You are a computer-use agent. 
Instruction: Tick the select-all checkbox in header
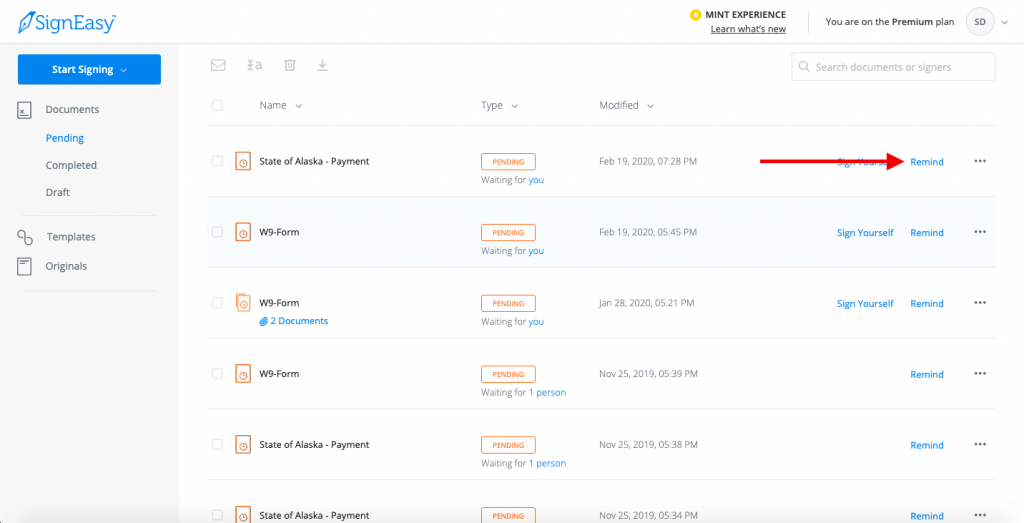click(217, 105)
